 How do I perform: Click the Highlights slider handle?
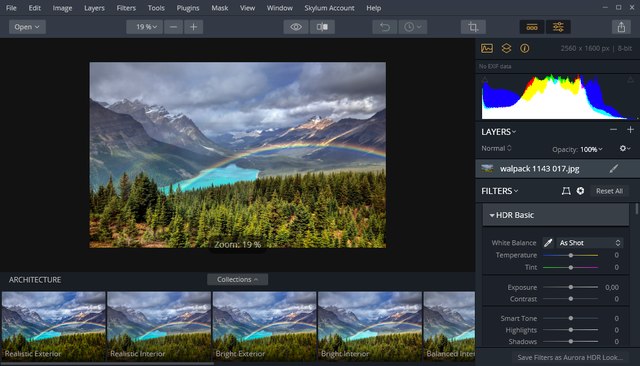click(571, 330)
